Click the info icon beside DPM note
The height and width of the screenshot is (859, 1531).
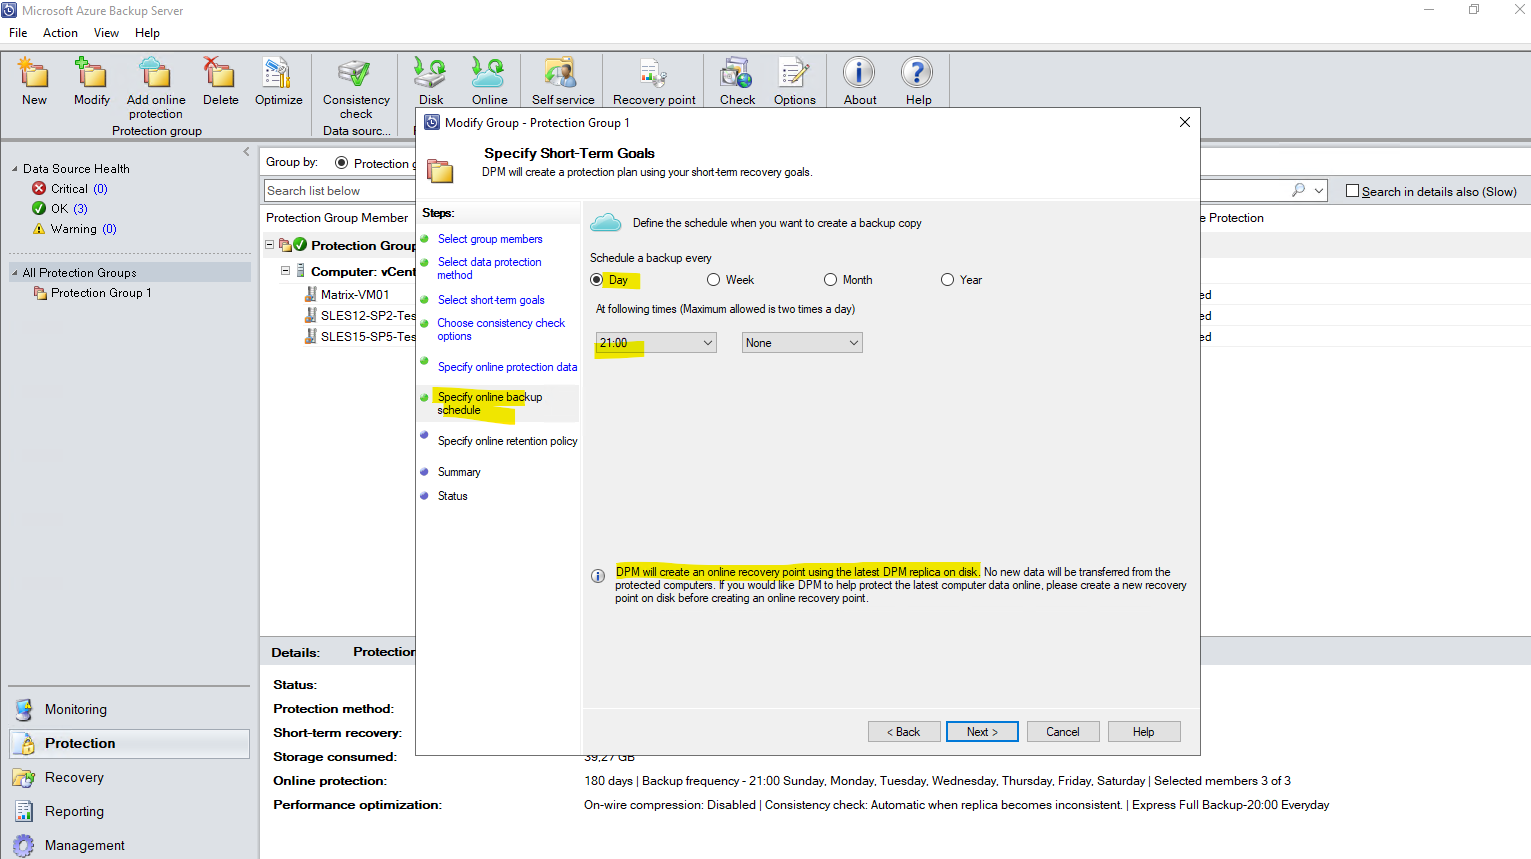point(598,576)
